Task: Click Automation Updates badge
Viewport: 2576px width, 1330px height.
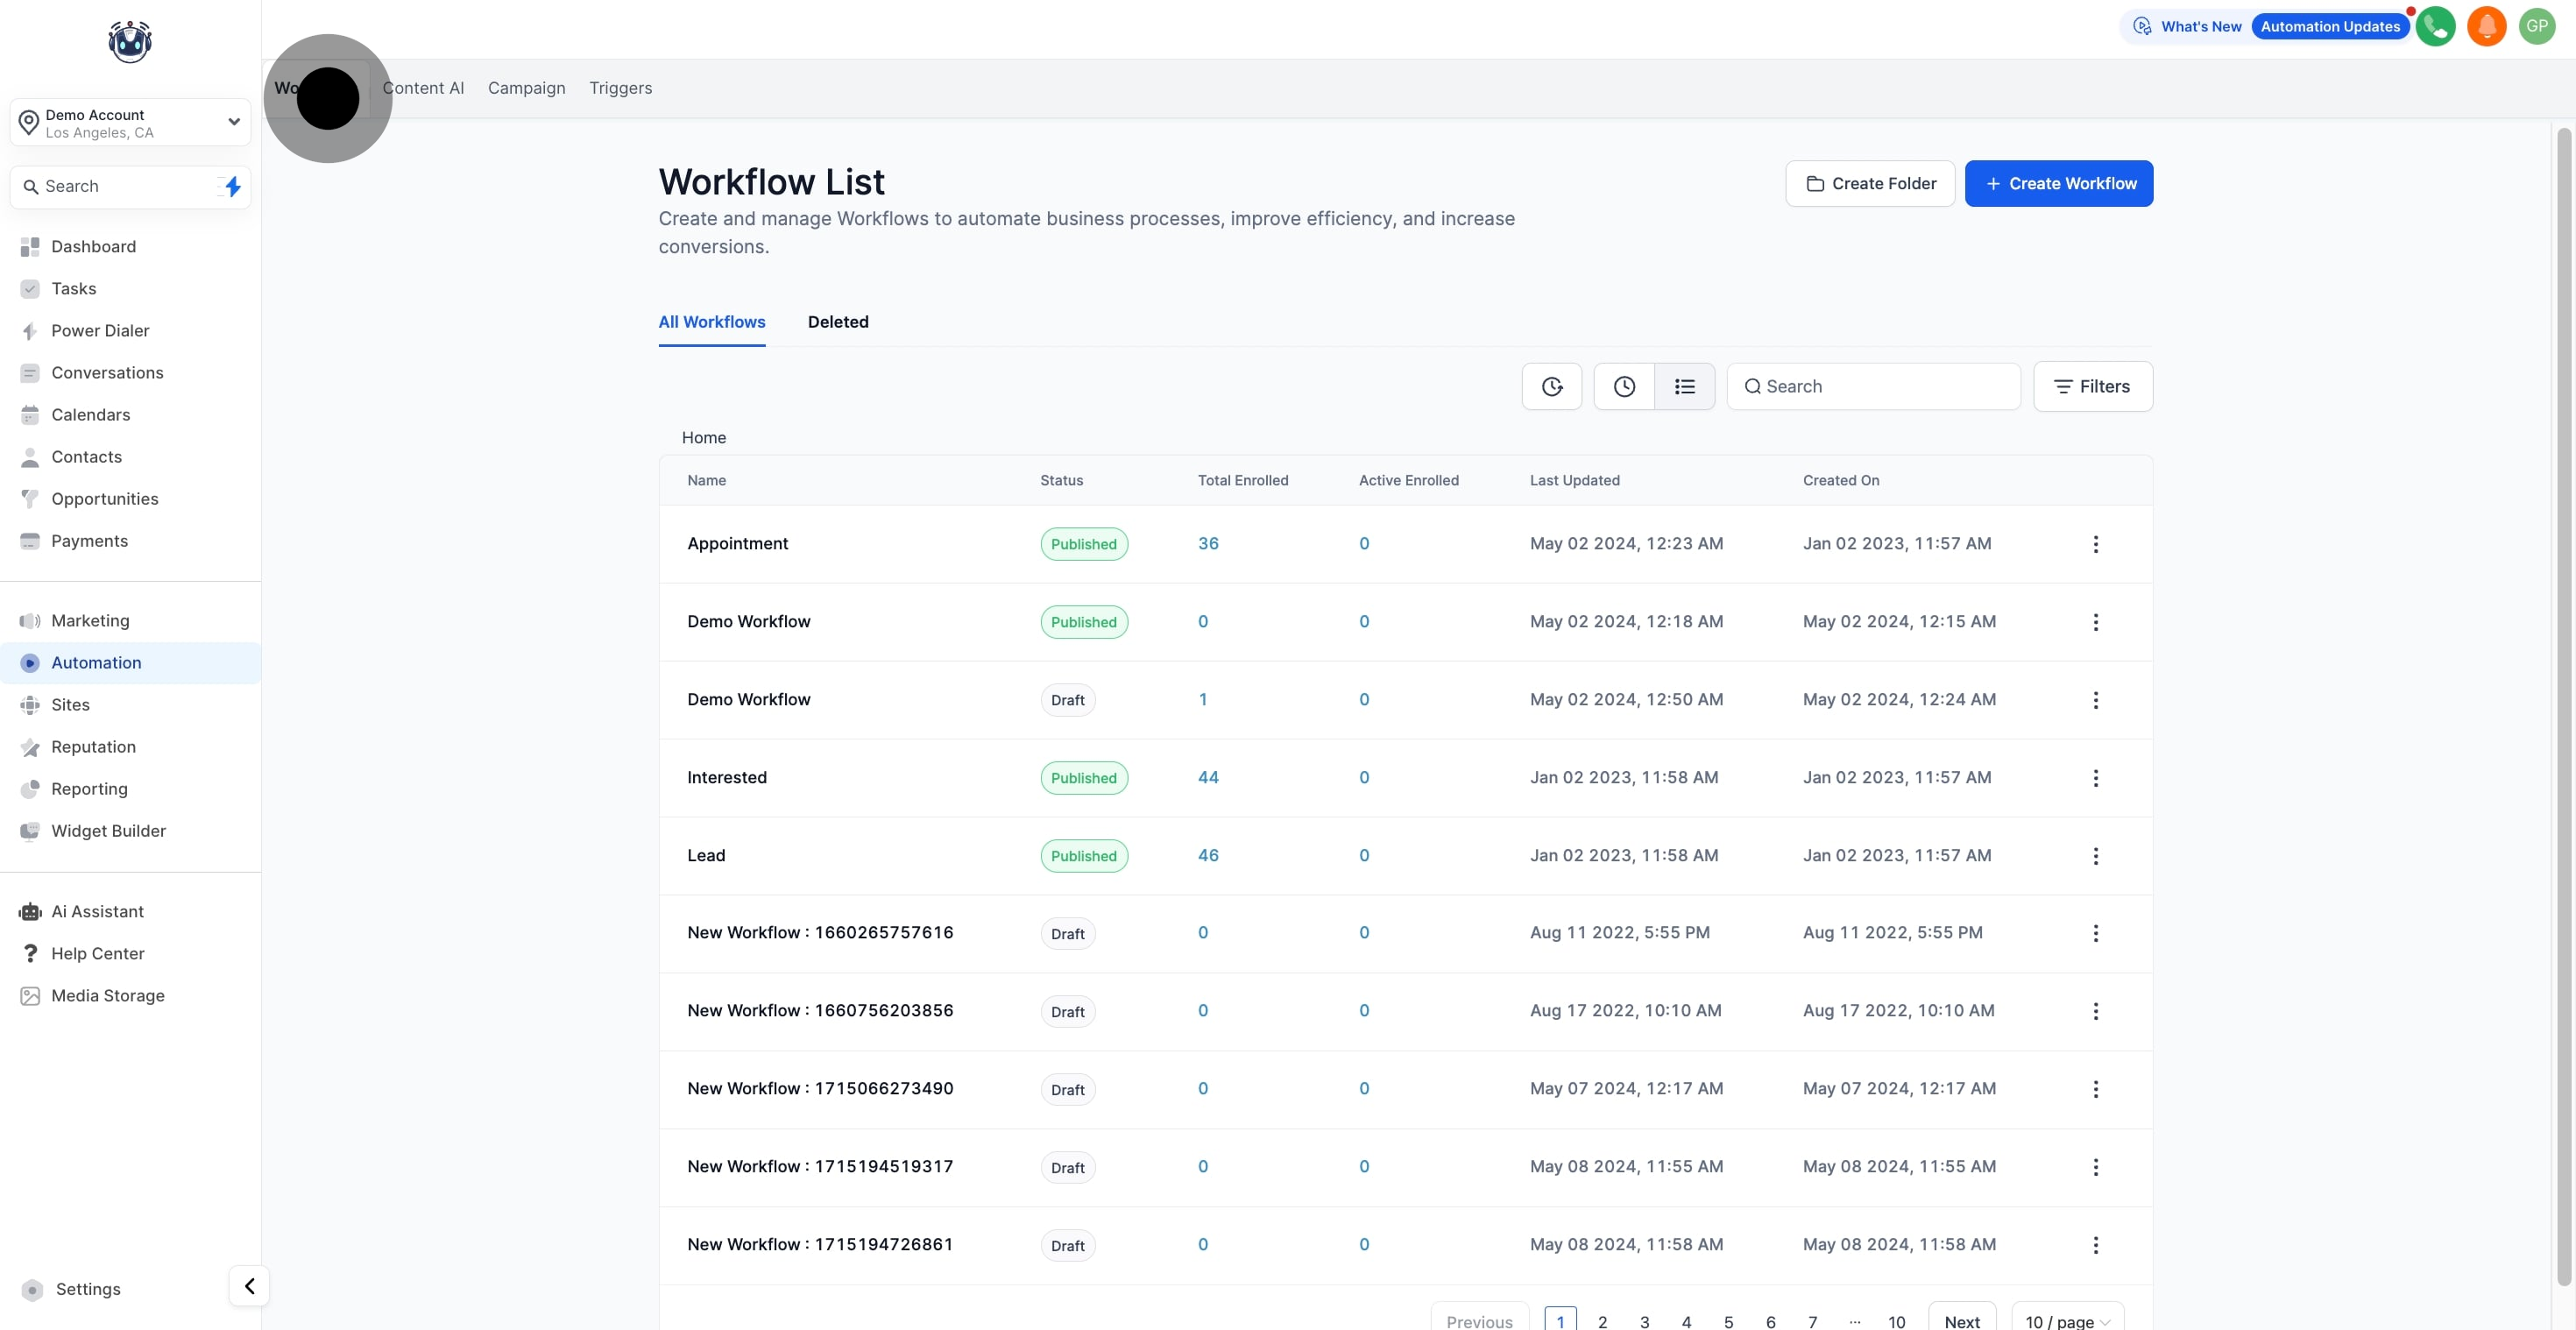Action: [2330, 26]
